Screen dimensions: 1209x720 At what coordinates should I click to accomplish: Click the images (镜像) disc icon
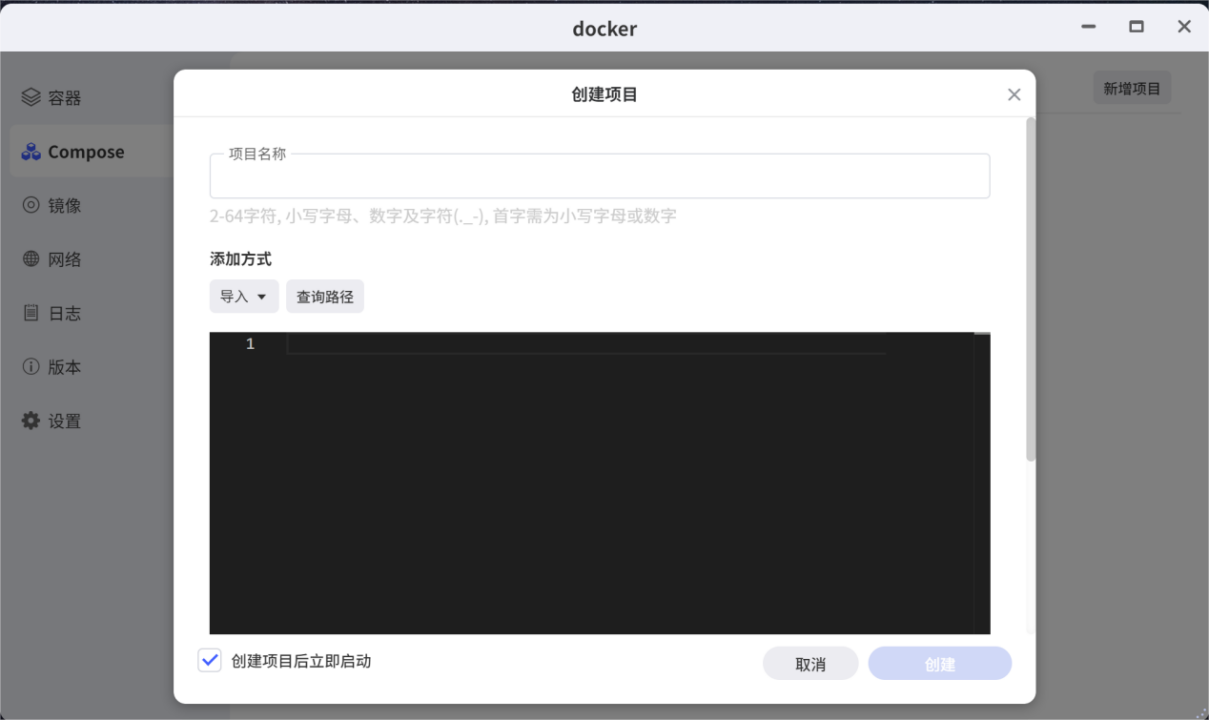[x=31, y=205]
